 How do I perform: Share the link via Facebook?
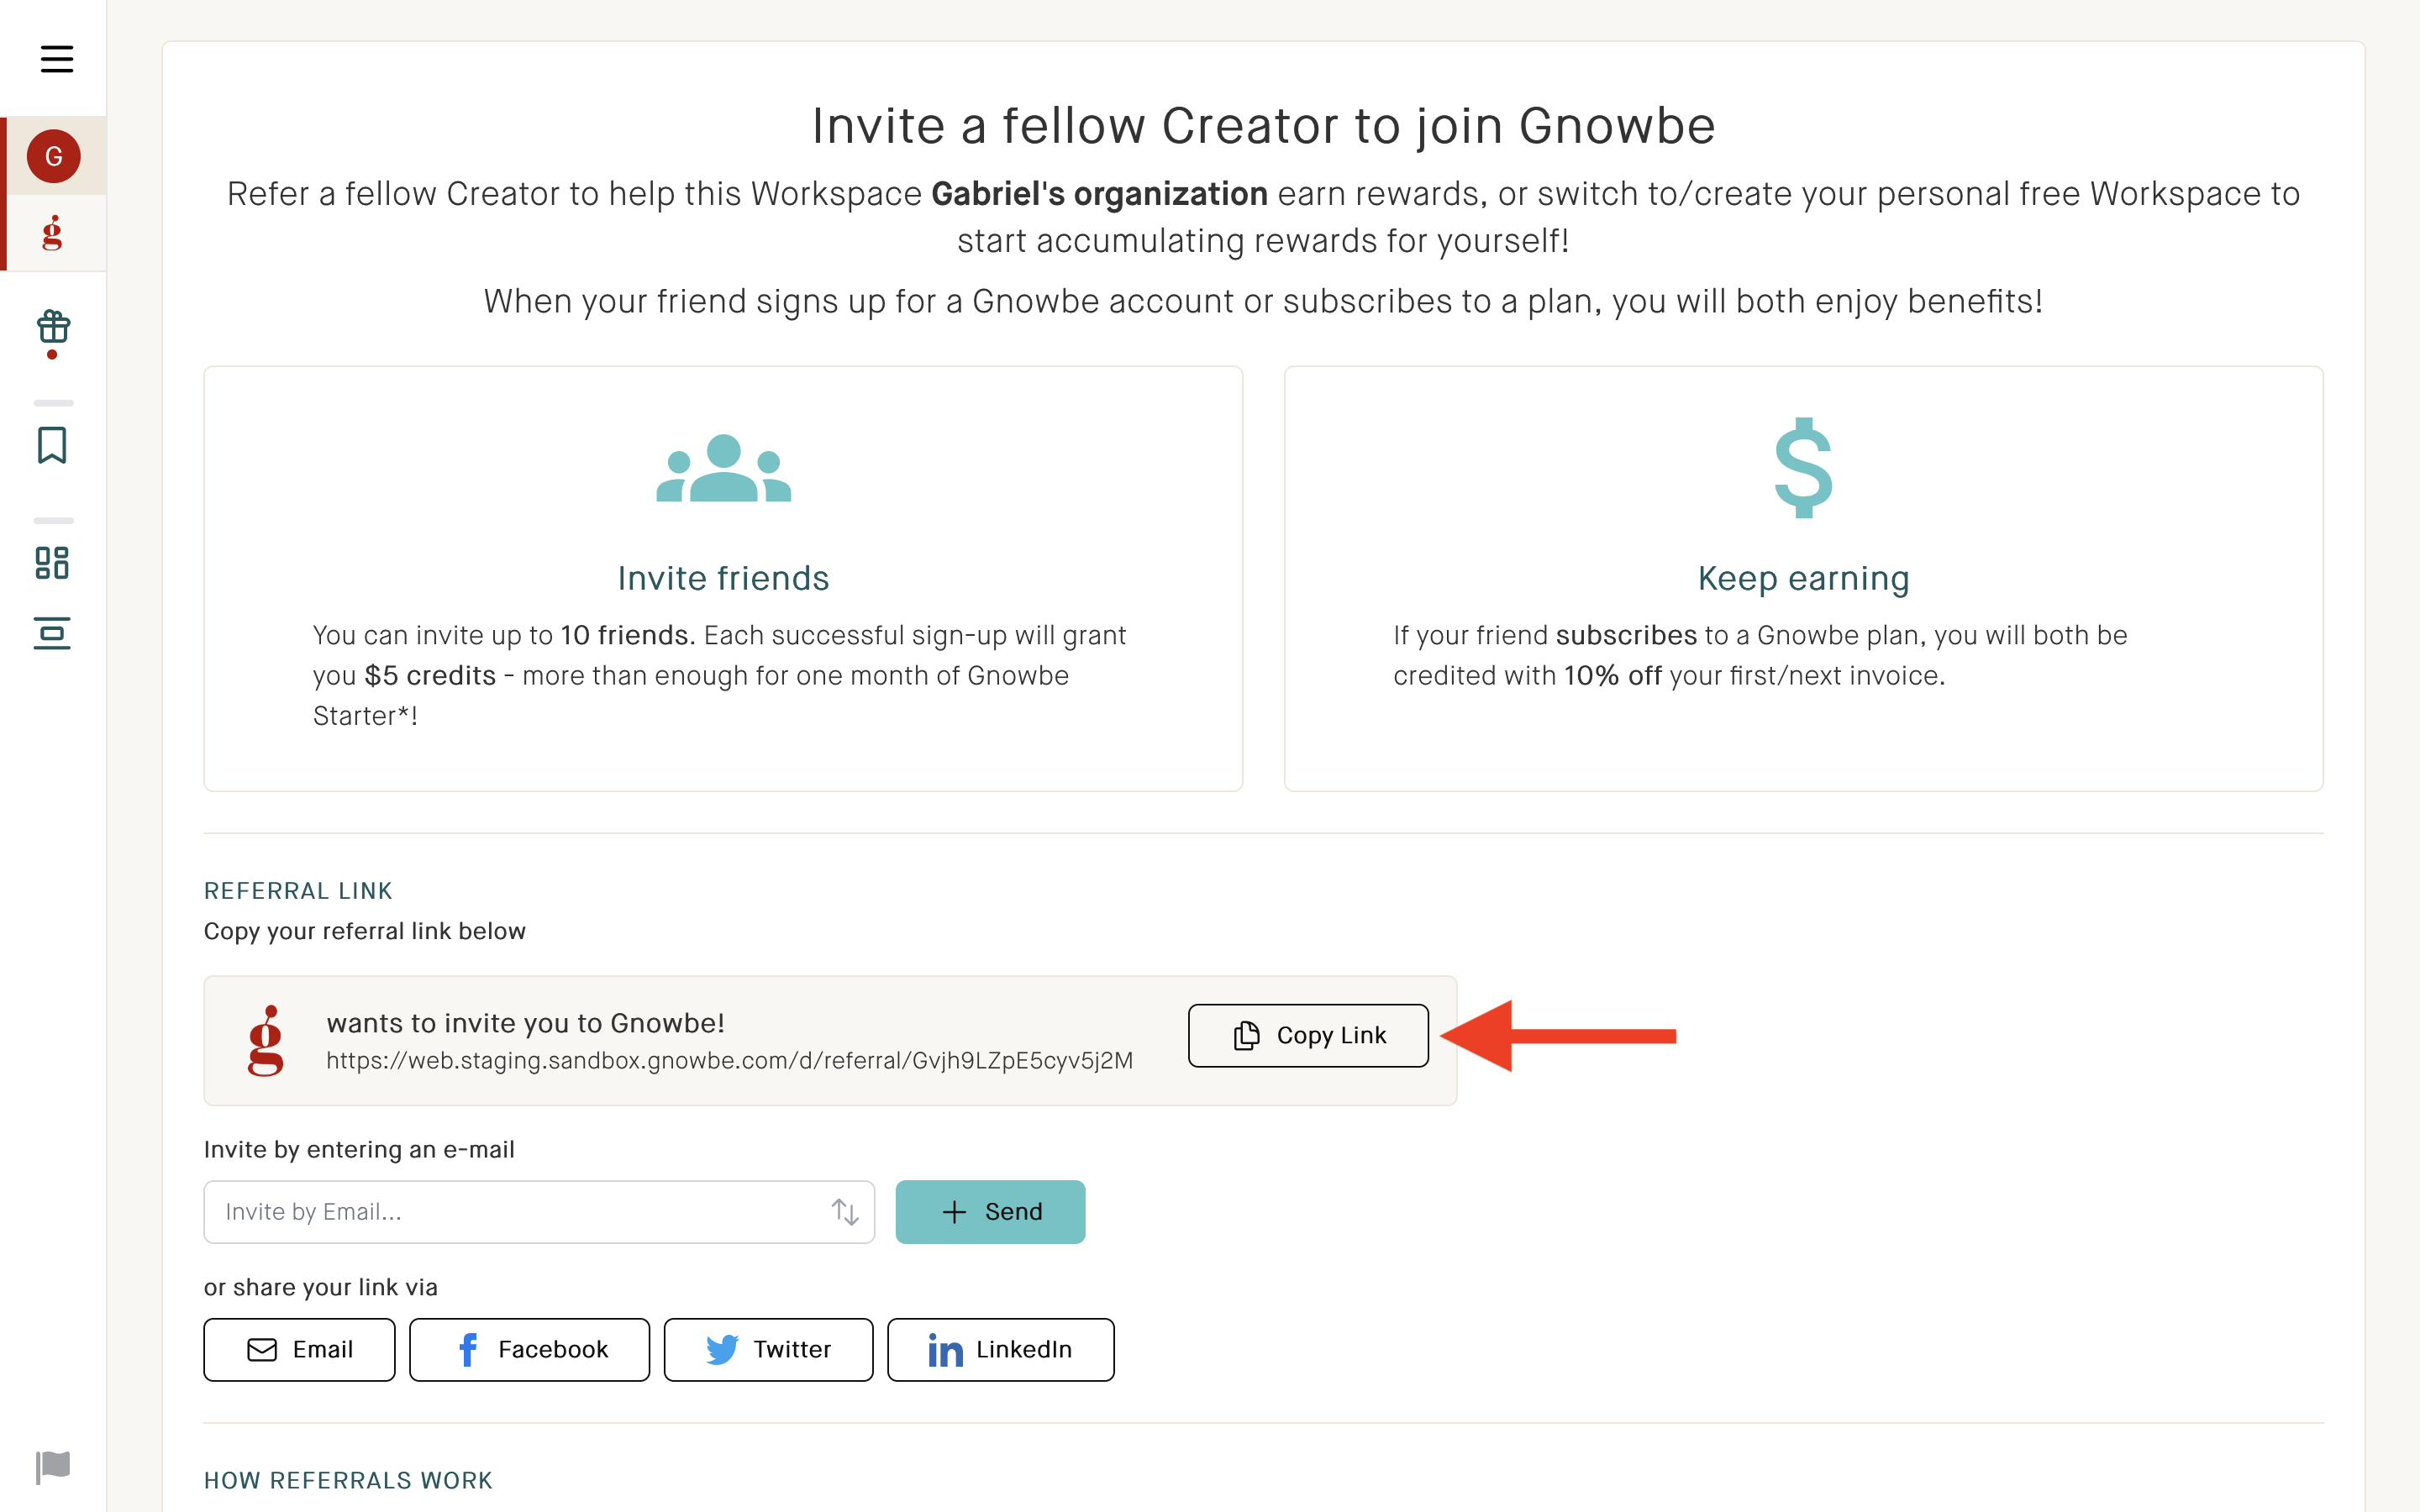tap(529, 1349)
